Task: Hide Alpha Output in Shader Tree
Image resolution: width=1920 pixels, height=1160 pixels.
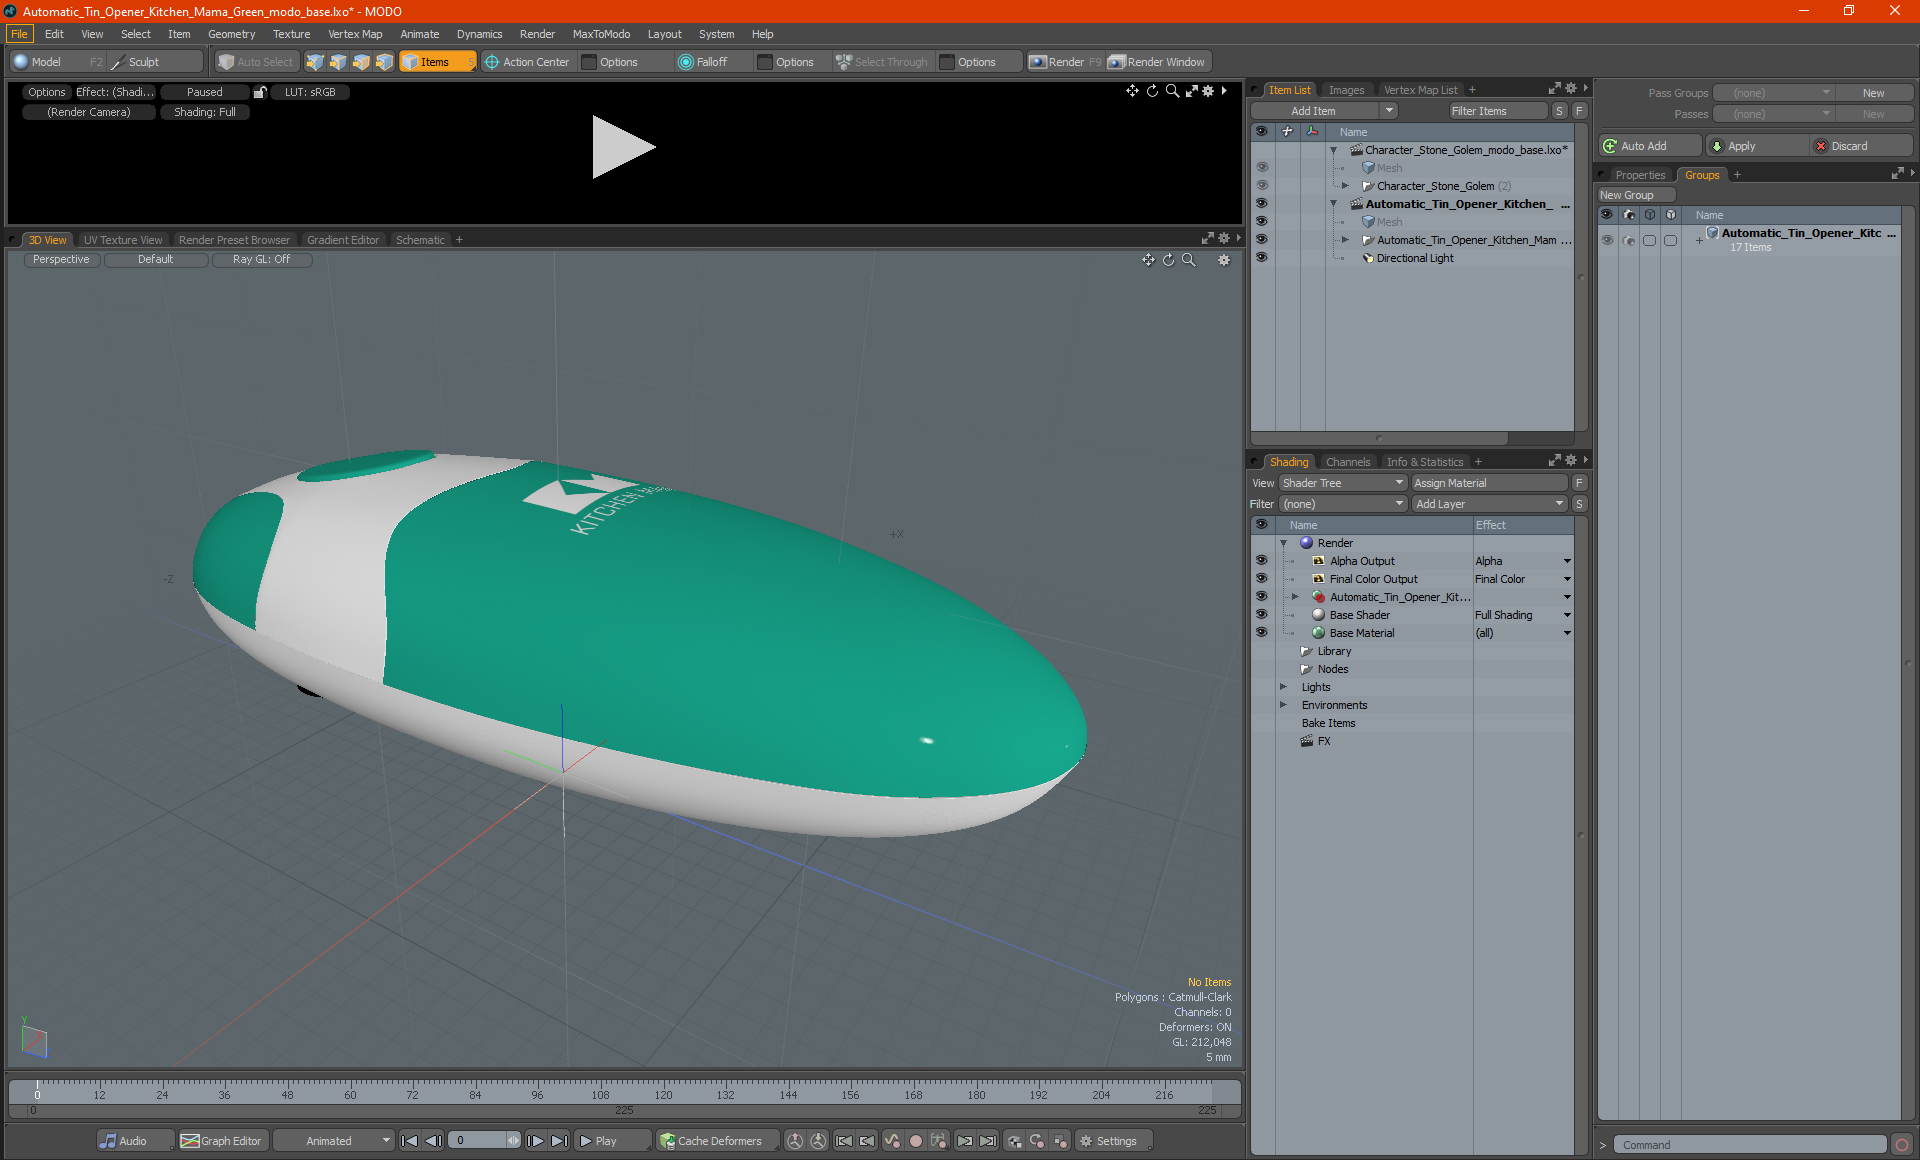Action: [1262, 561]
